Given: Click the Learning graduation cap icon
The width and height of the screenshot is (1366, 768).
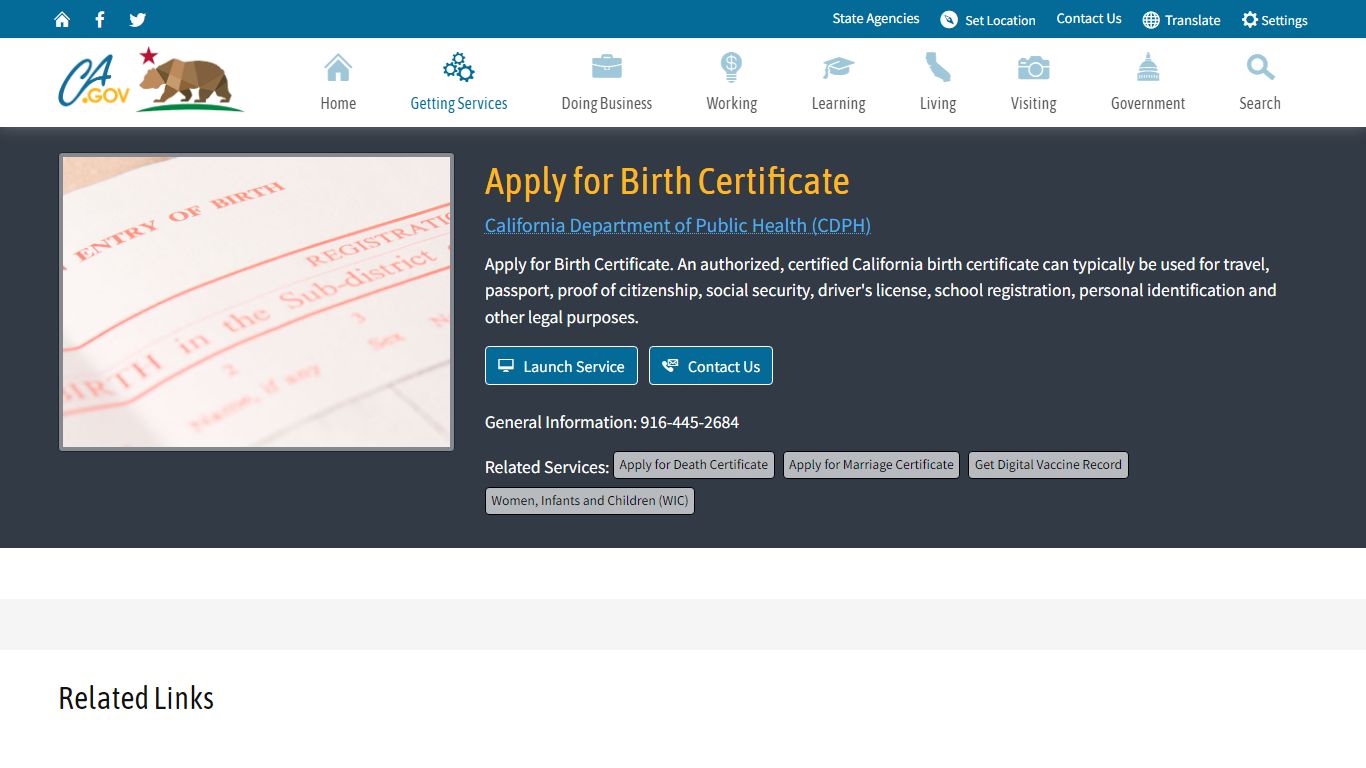Looking at the screenshot, I should coord(839,68).
